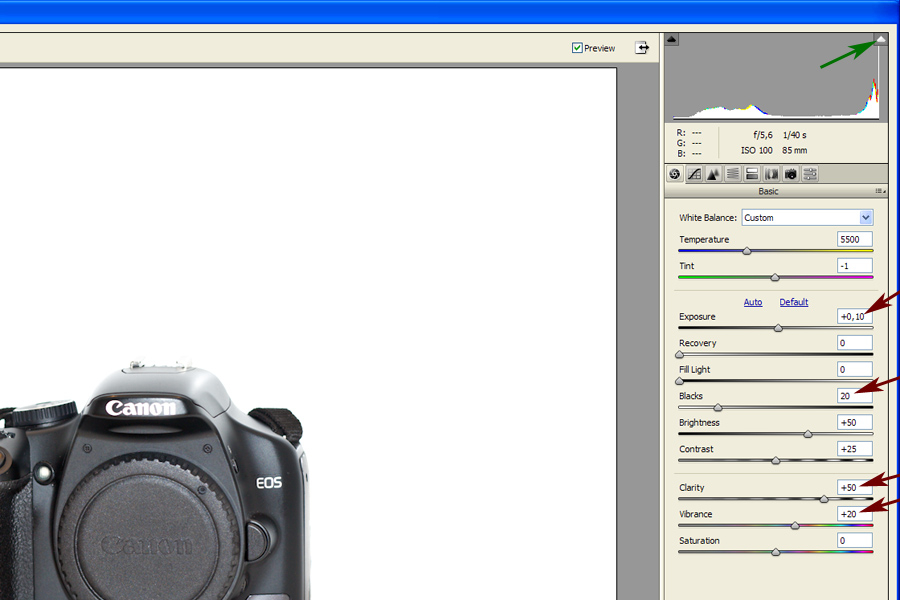Toggle highlight clipping warning in histogram
The image size is (900, 600).
pyautogui.click(x=880, y=39)
